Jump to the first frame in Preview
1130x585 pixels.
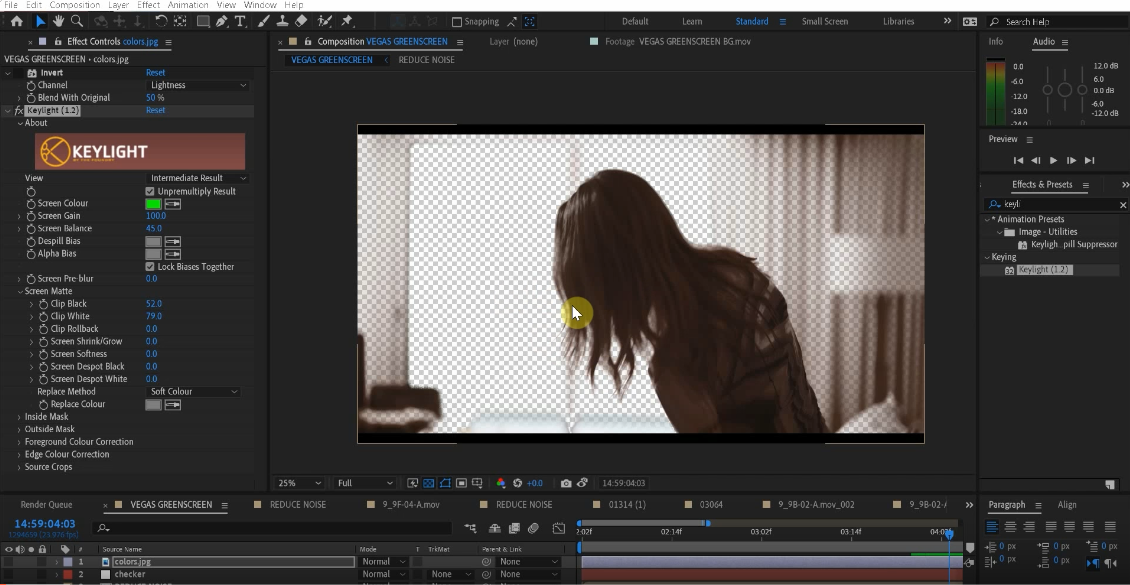click(1018, 161)
